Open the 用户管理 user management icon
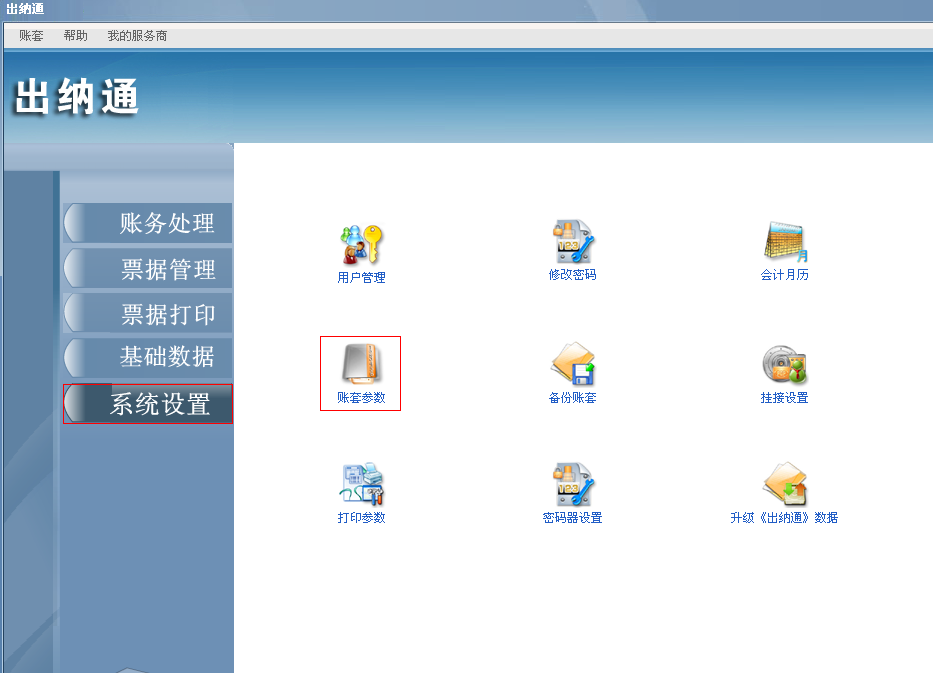This screenshot has width=933, height=673. click(362, 244)
